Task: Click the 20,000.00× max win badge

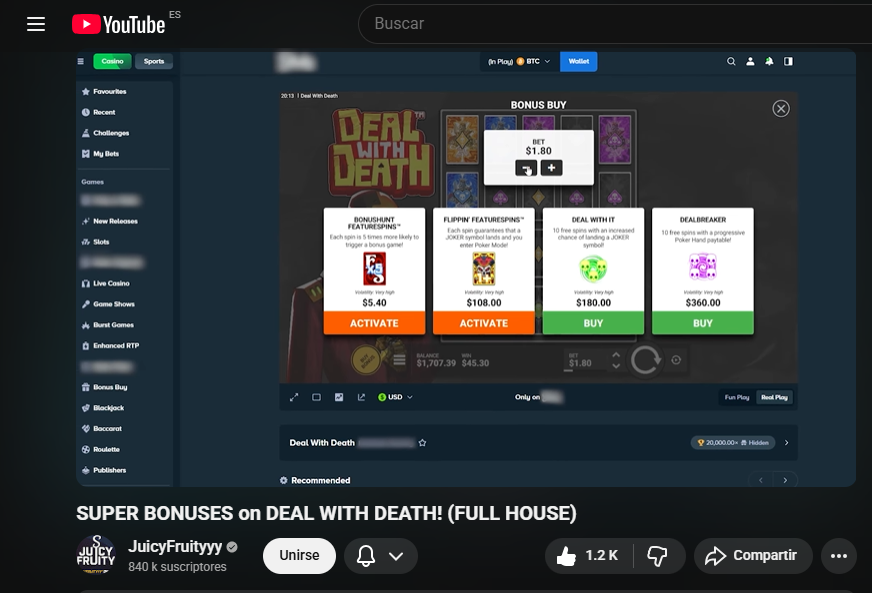Action: (732, 443)
